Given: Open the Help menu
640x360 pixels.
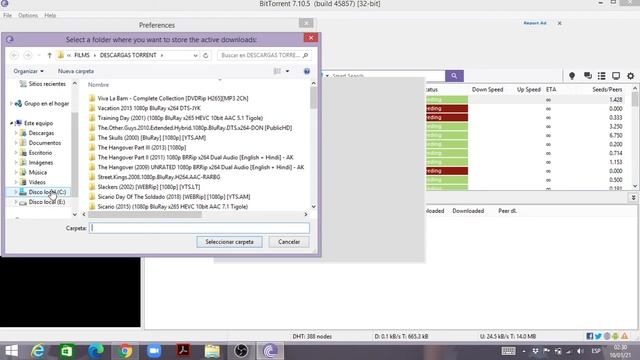Looking at the screenshot, I should coord(50,16).
